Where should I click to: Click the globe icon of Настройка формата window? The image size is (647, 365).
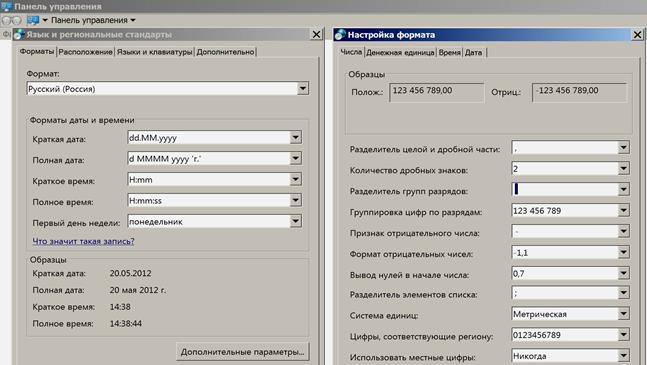click(340, 35)
